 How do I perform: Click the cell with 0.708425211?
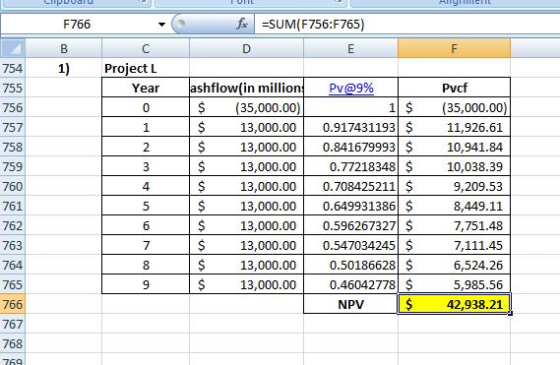[351, 186]
